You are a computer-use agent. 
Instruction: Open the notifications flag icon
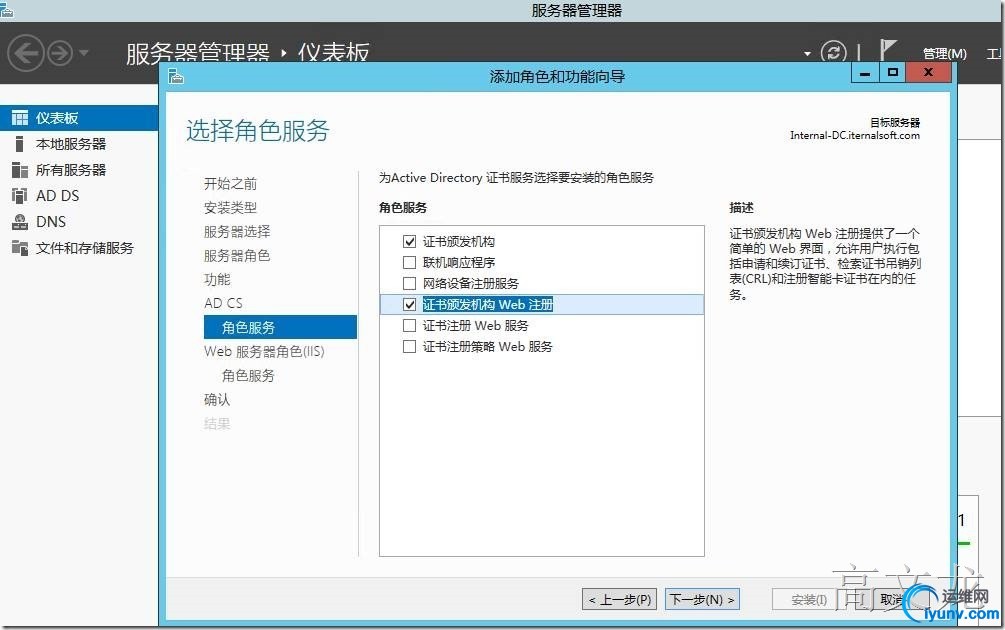tap(887, 51)
